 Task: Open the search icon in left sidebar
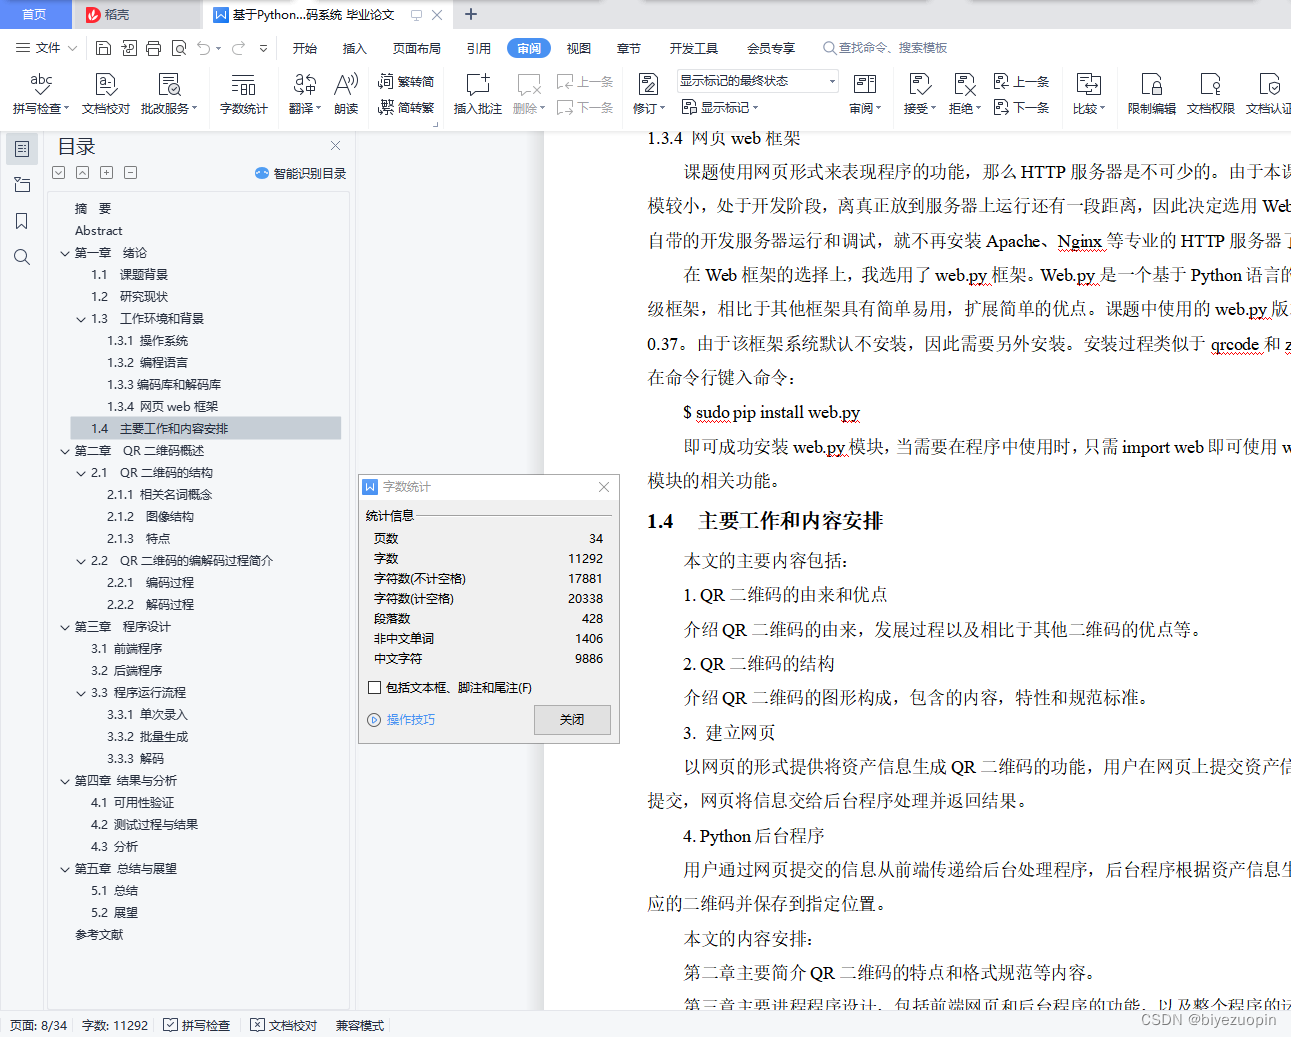click(22, 257)
